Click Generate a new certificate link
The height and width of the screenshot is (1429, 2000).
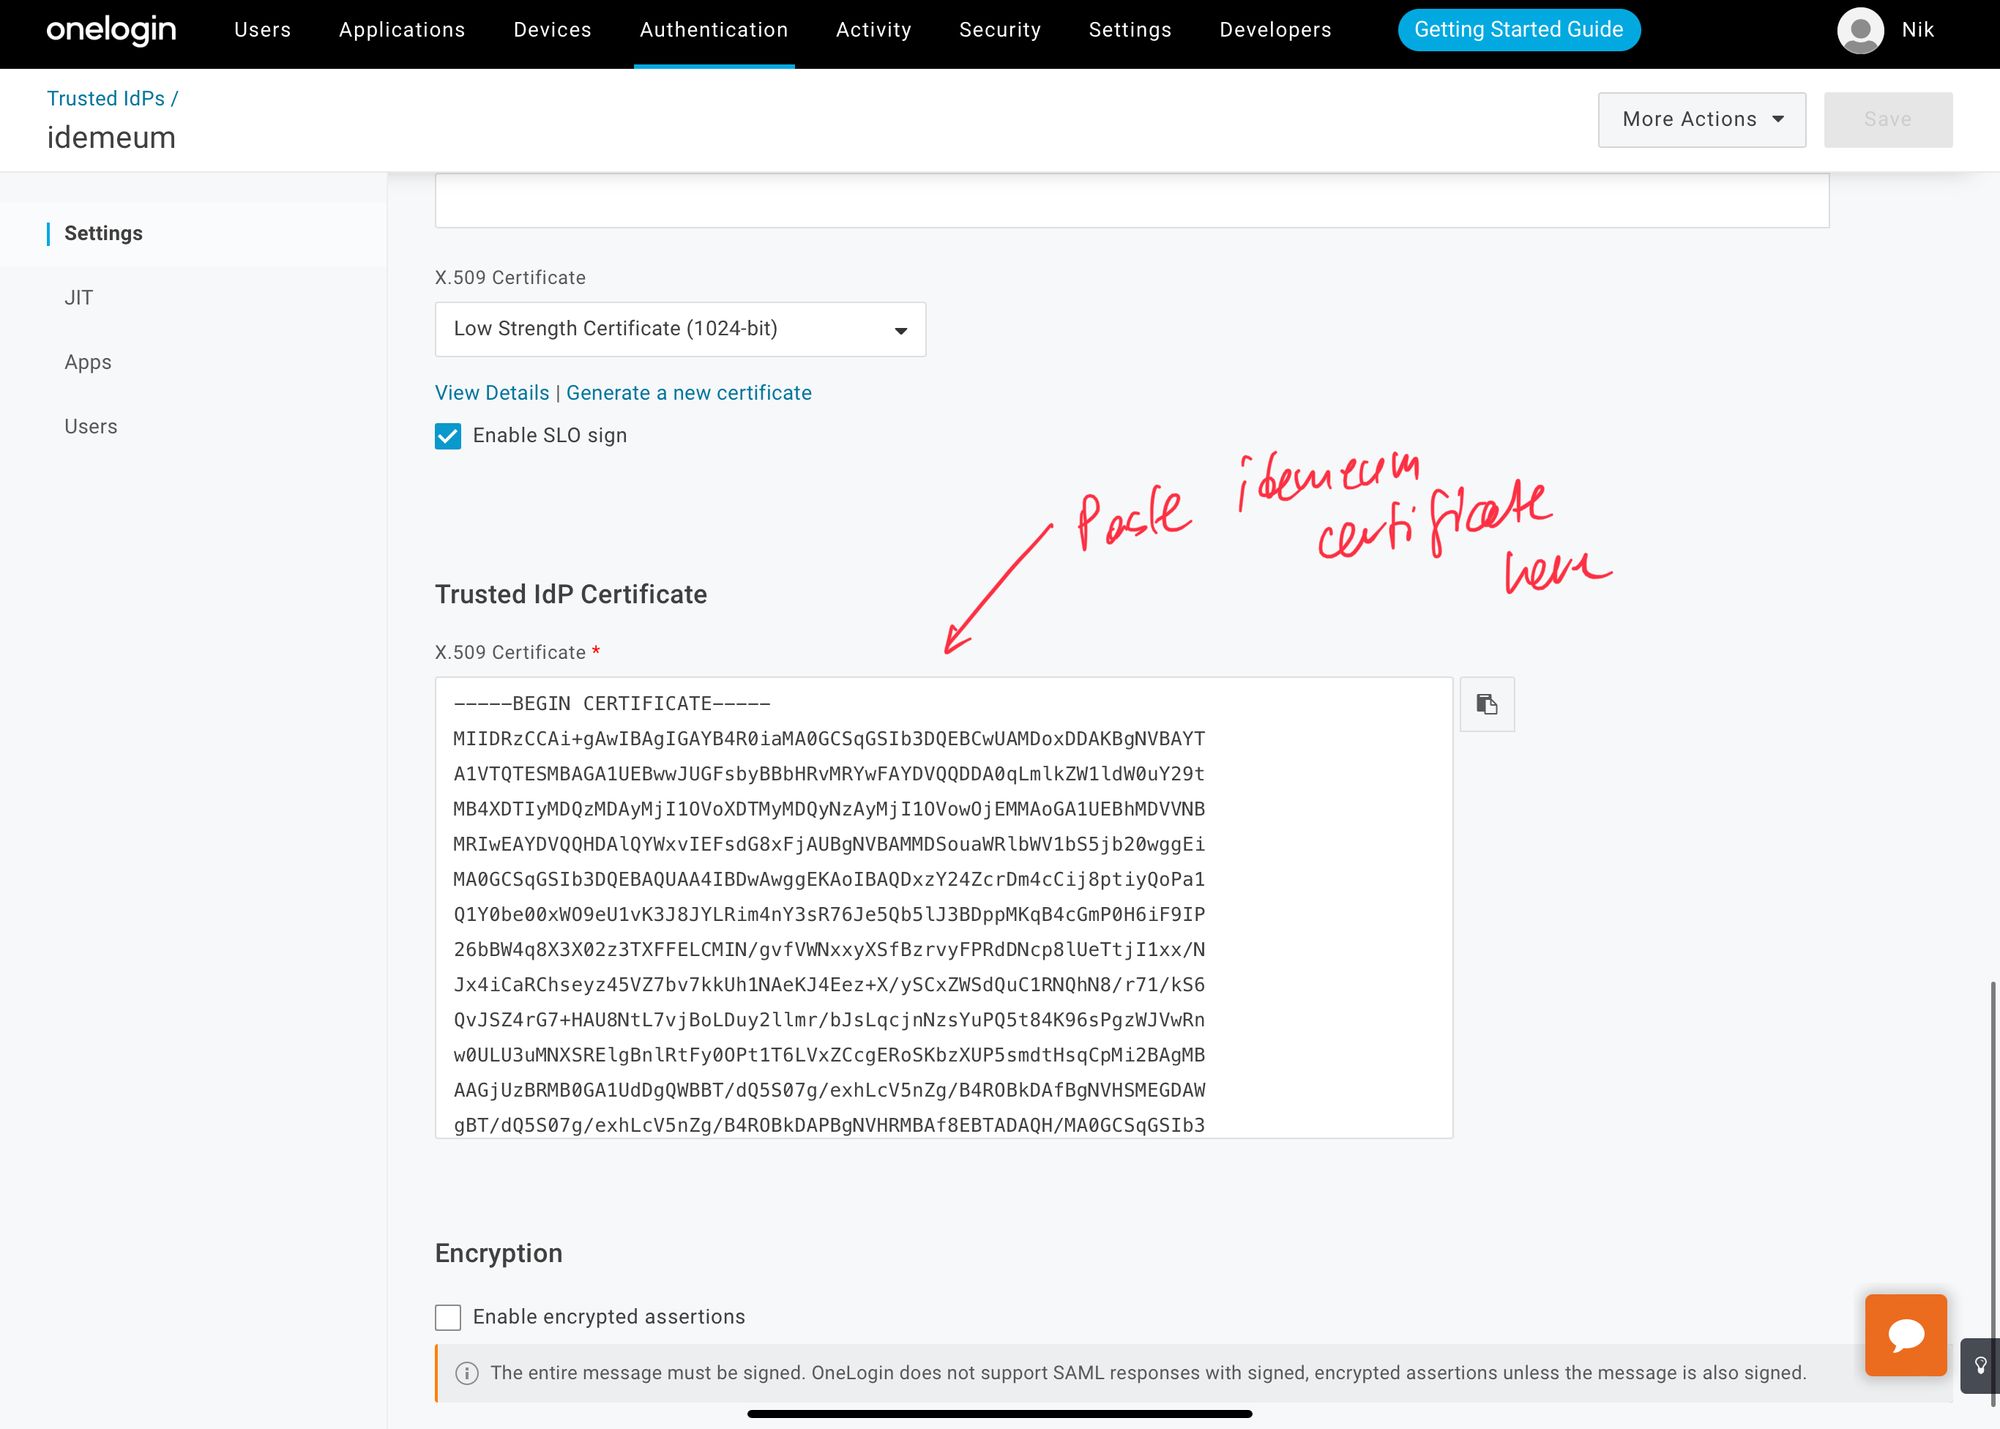[689, 393]
